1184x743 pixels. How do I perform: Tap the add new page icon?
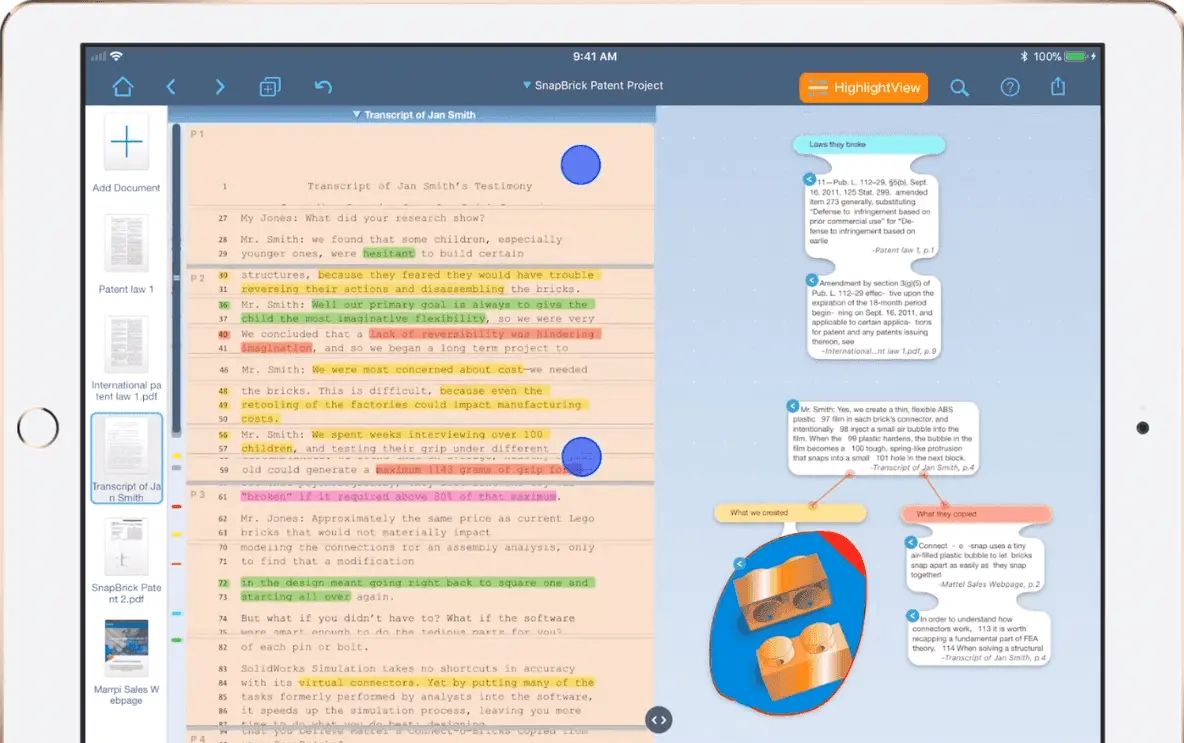270,88
